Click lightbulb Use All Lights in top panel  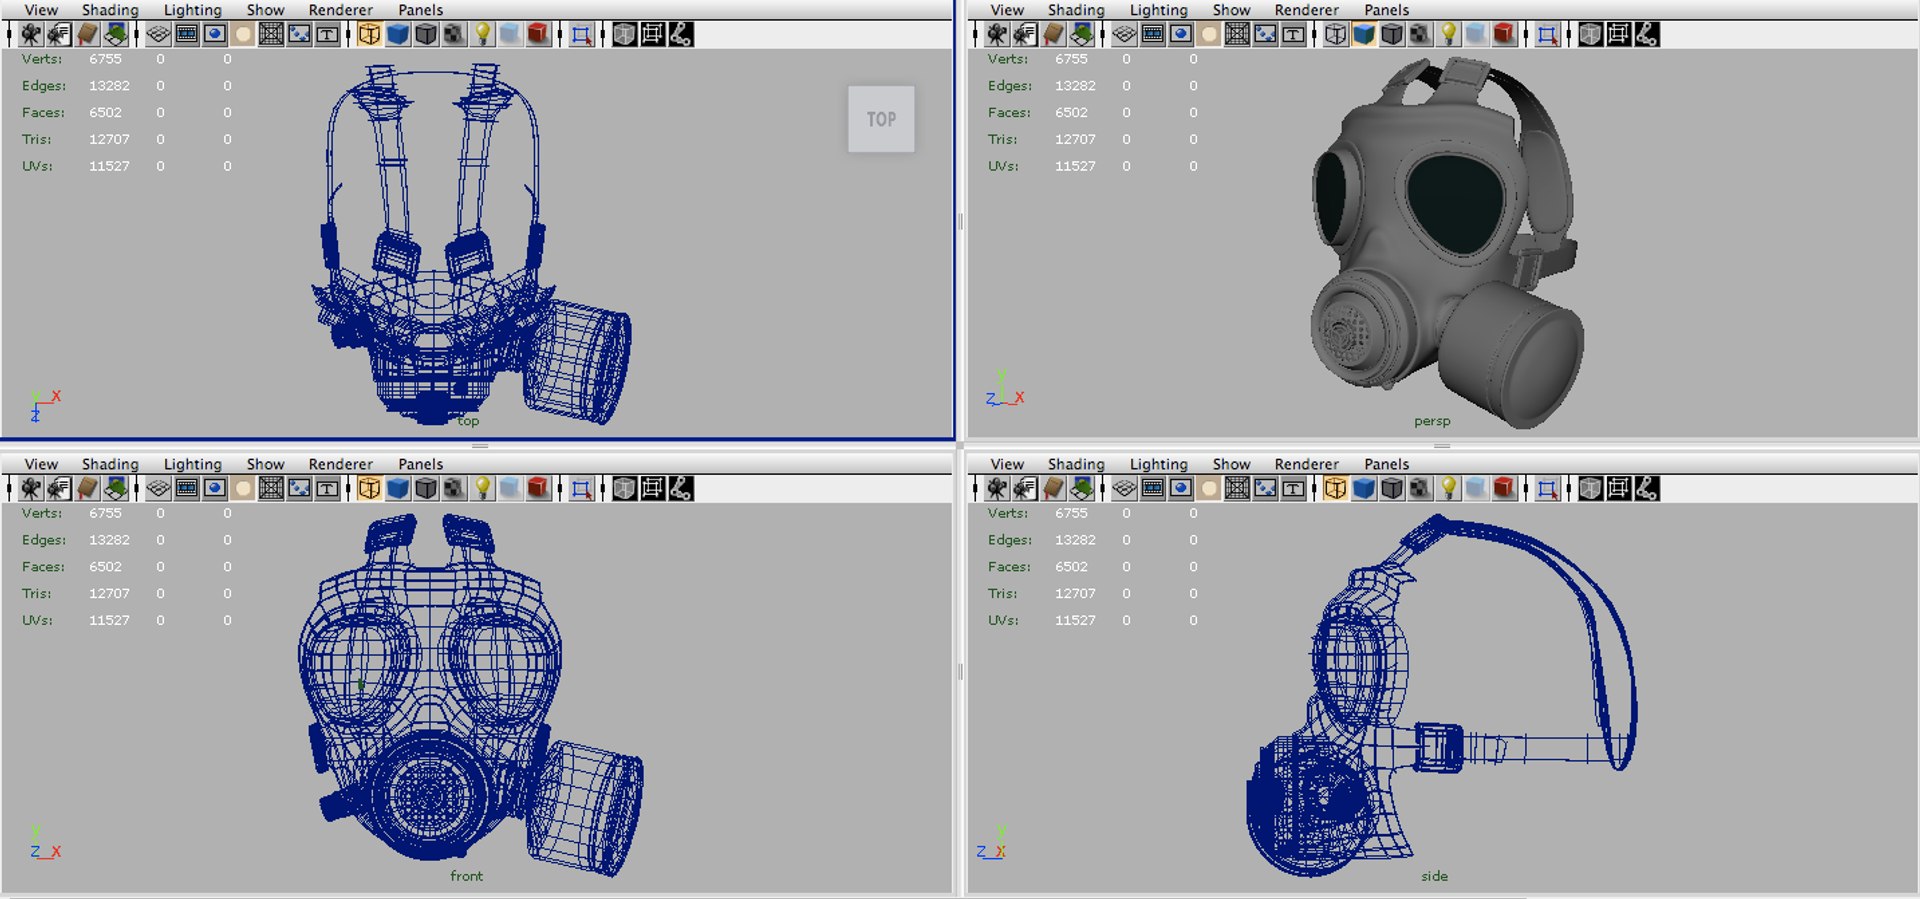483,35
